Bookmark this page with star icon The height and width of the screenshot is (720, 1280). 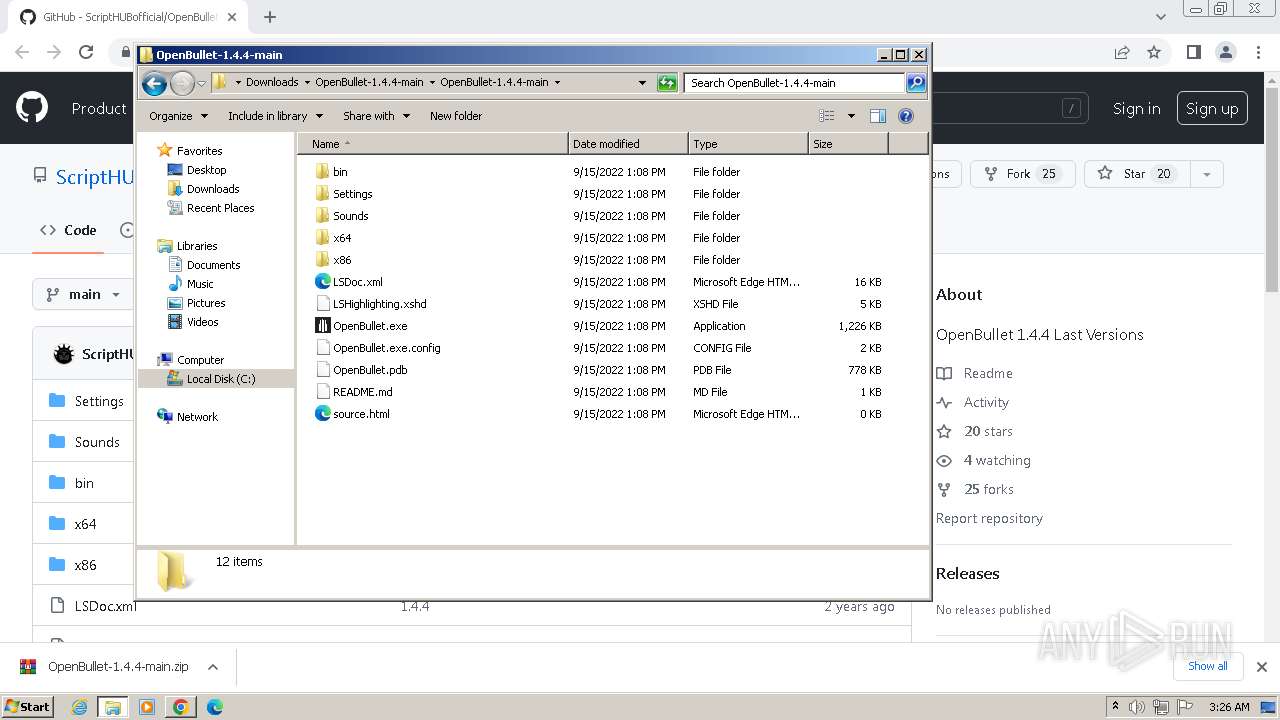click(1154, 52)
